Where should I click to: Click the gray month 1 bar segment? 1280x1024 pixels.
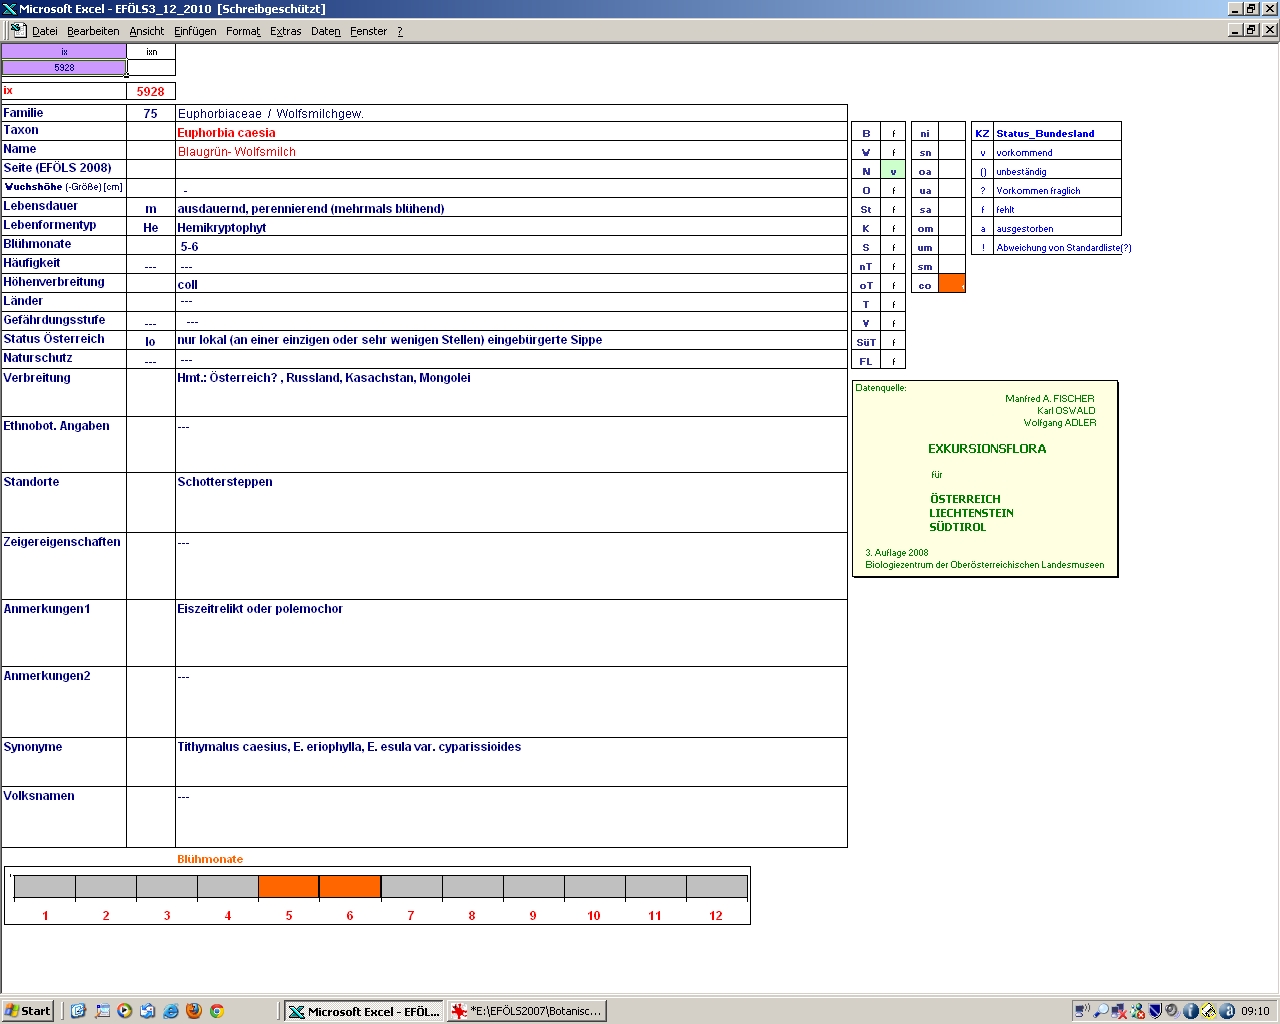(45, 887)
